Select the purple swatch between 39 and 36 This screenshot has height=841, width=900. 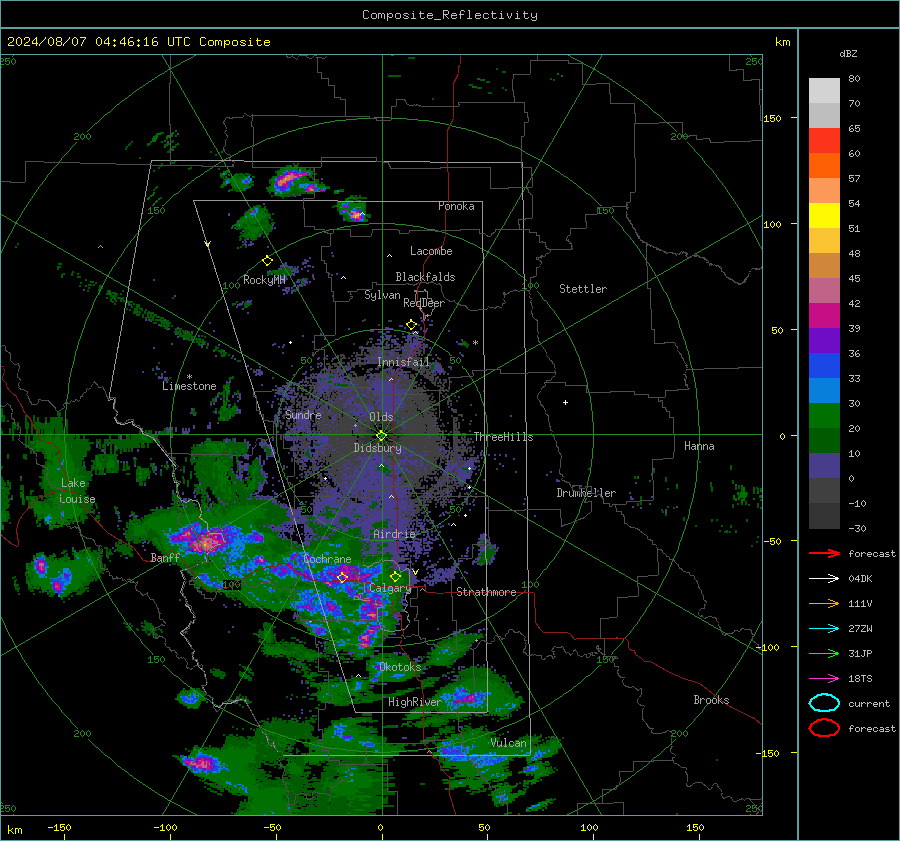coord(824,340)
